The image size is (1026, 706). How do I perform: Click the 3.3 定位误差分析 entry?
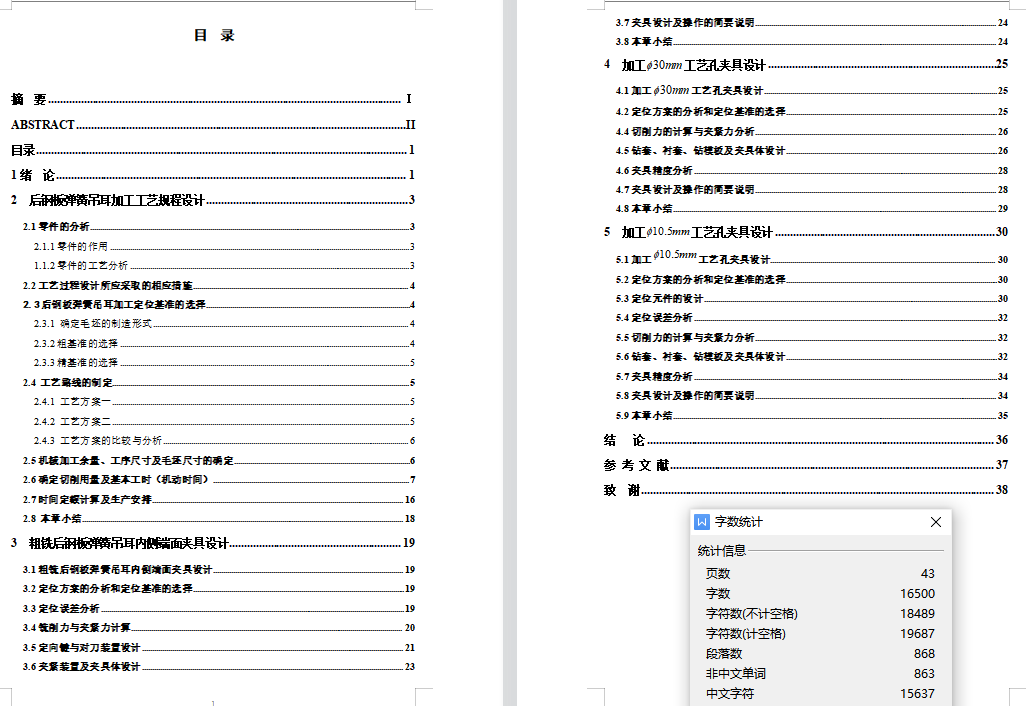[219, 608]
